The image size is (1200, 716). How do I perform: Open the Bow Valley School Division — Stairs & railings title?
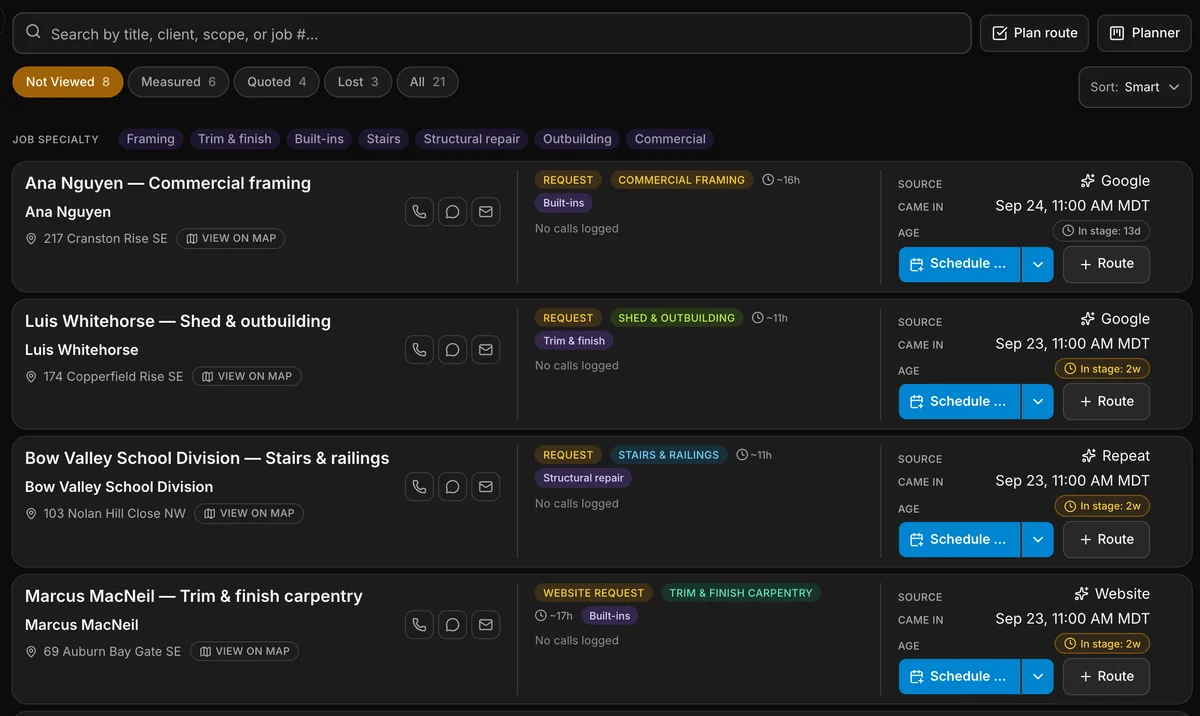coord(207,458)
